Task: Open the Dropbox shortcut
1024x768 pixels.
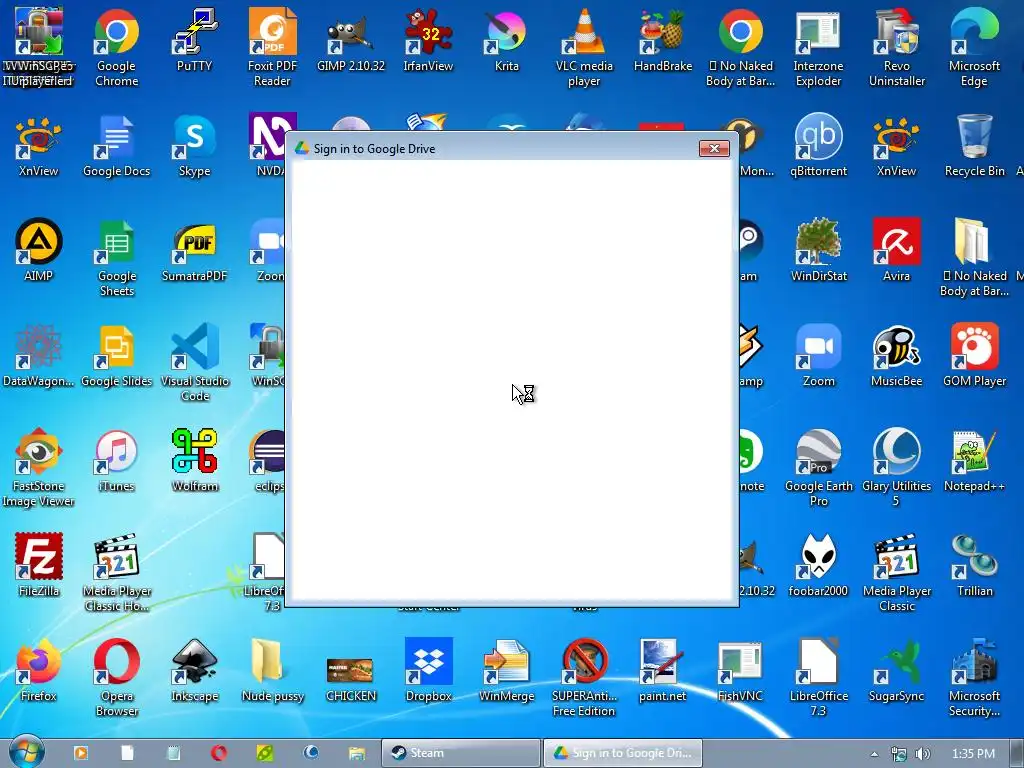Action: pyautogui.click(x=428, y=670)
